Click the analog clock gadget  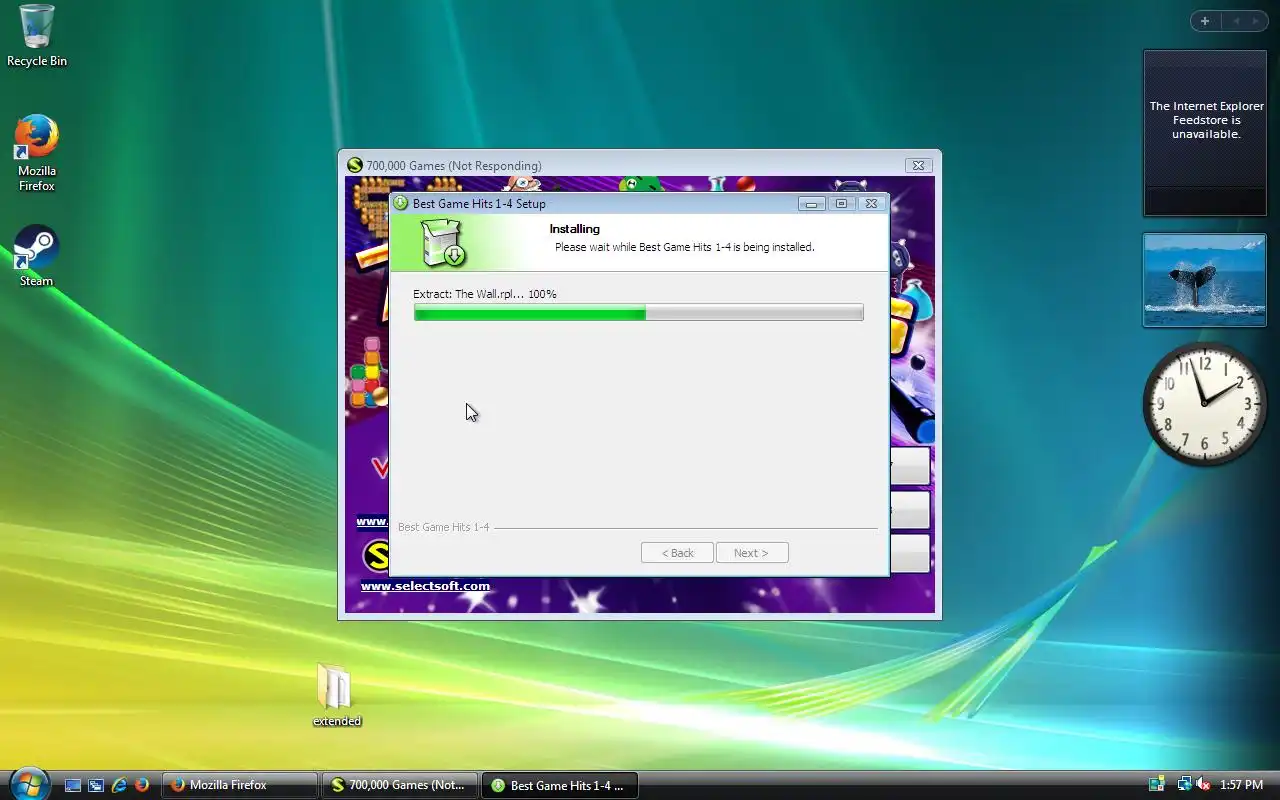click(x=1205, y=403)
